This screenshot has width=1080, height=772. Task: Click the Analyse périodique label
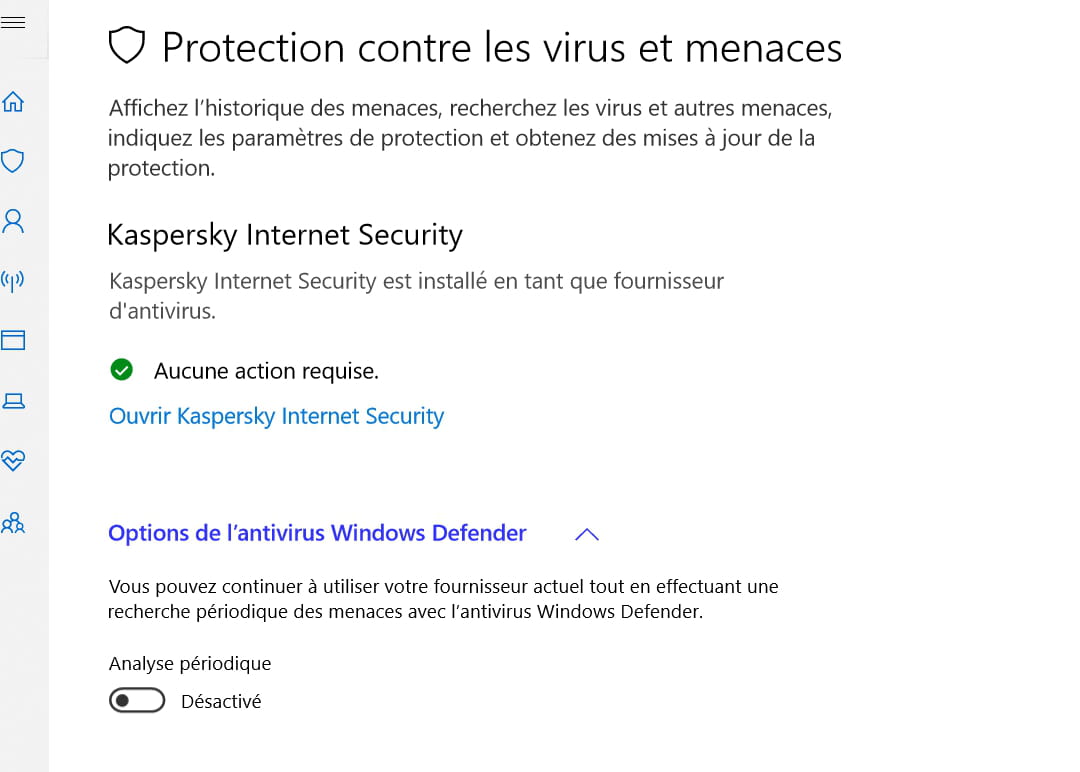coord(189,663)
